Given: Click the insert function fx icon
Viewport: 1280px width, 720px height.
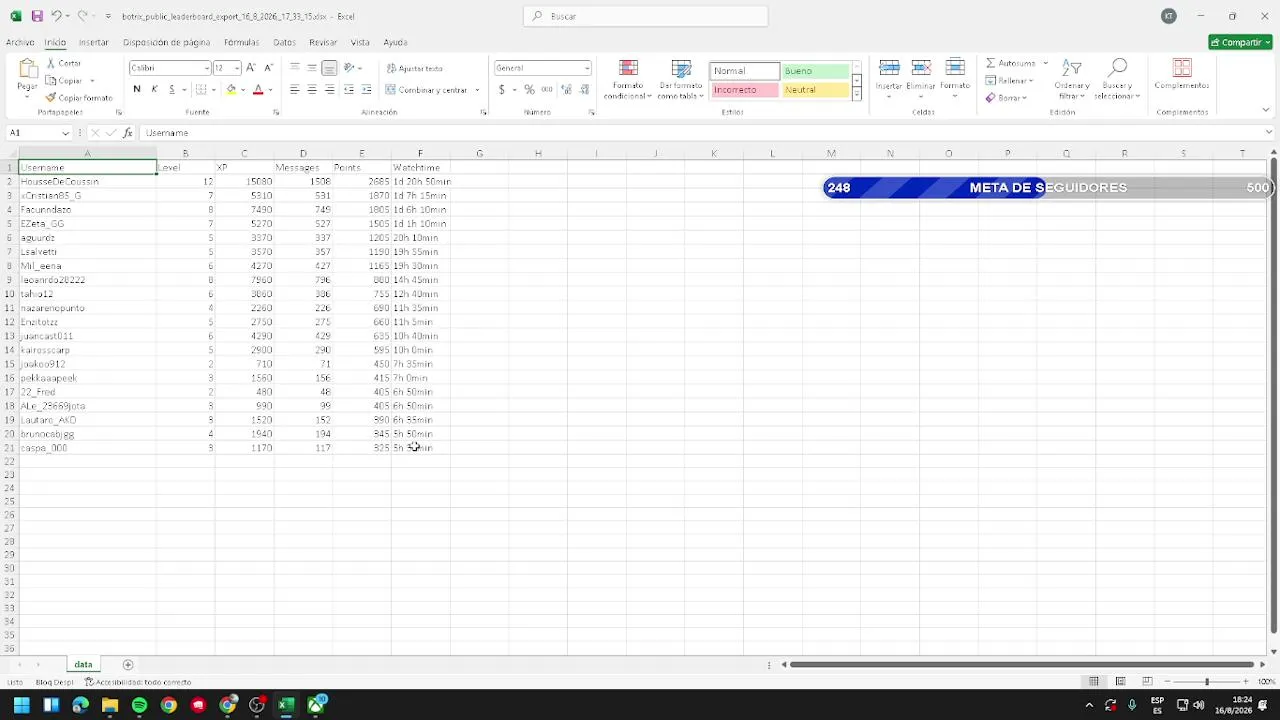Looking at the screenshot, I should pyautogui.click(x=127, y=133).
